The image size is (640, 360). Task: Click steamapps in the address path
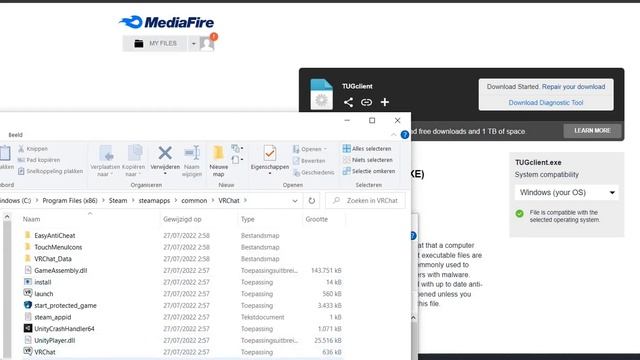pyautogui.click(x=154, y=200)
